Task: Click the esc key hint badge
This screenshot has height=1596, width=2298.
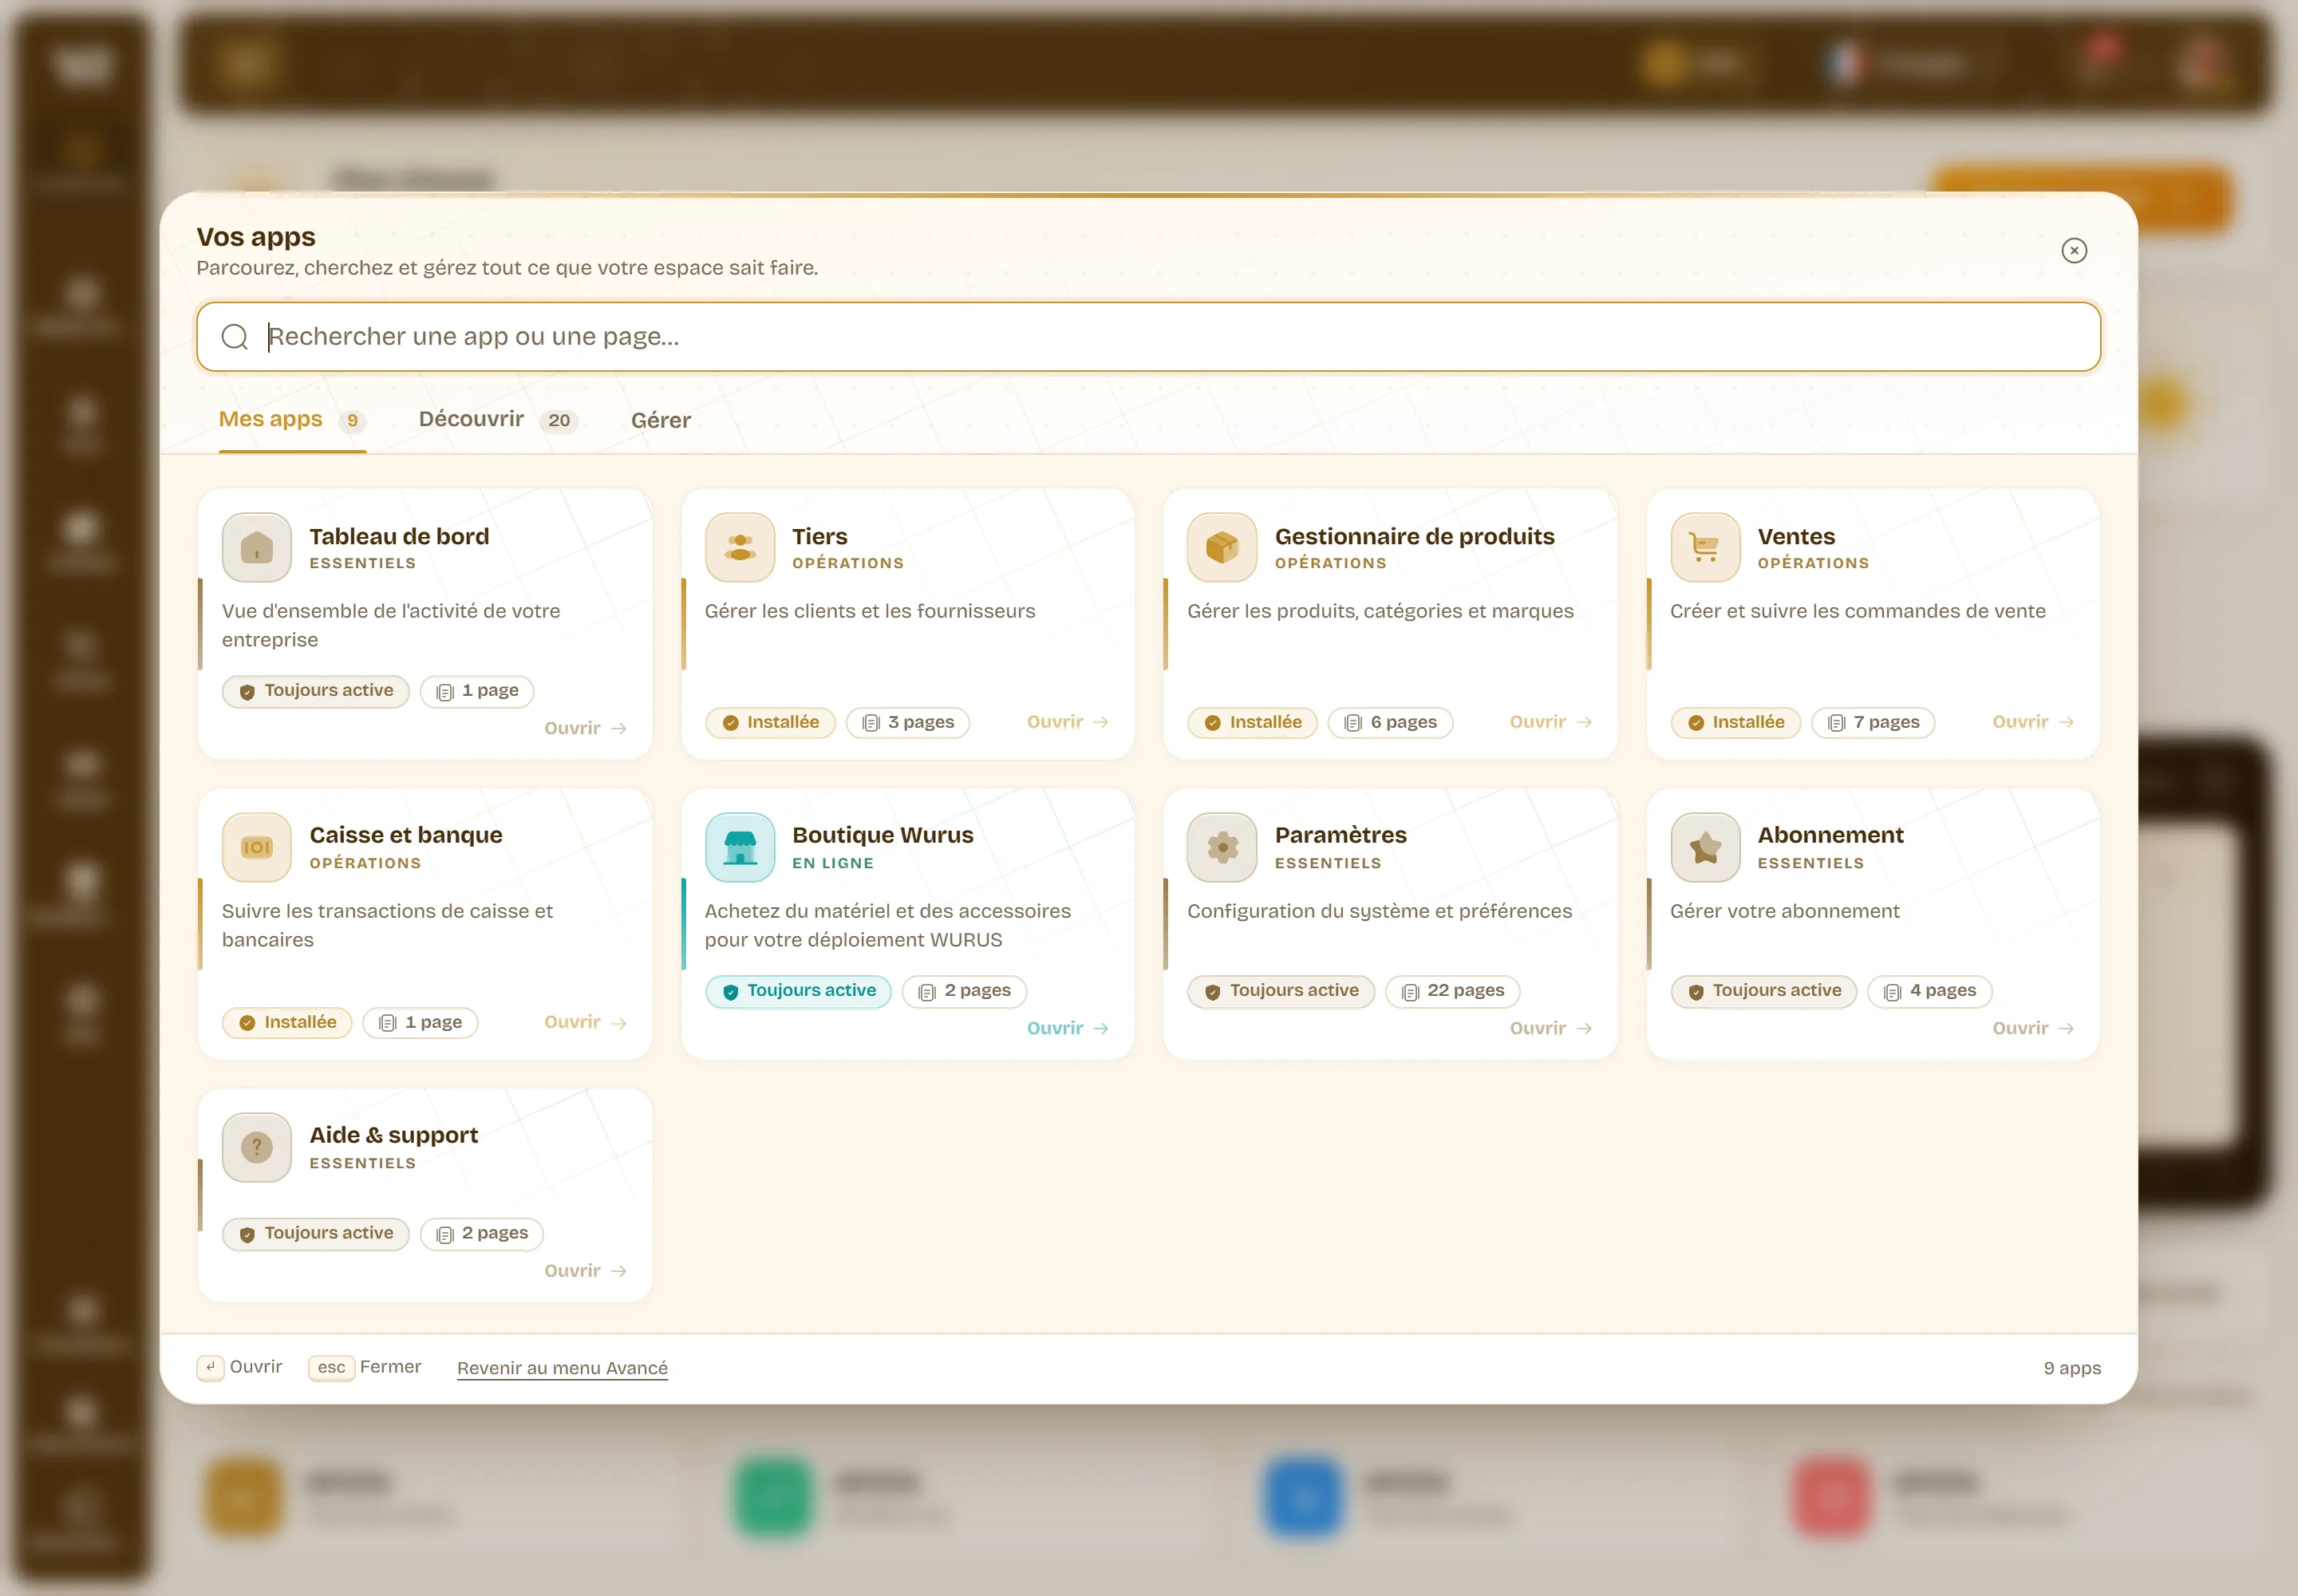Action: click(x=331, y=1367)
